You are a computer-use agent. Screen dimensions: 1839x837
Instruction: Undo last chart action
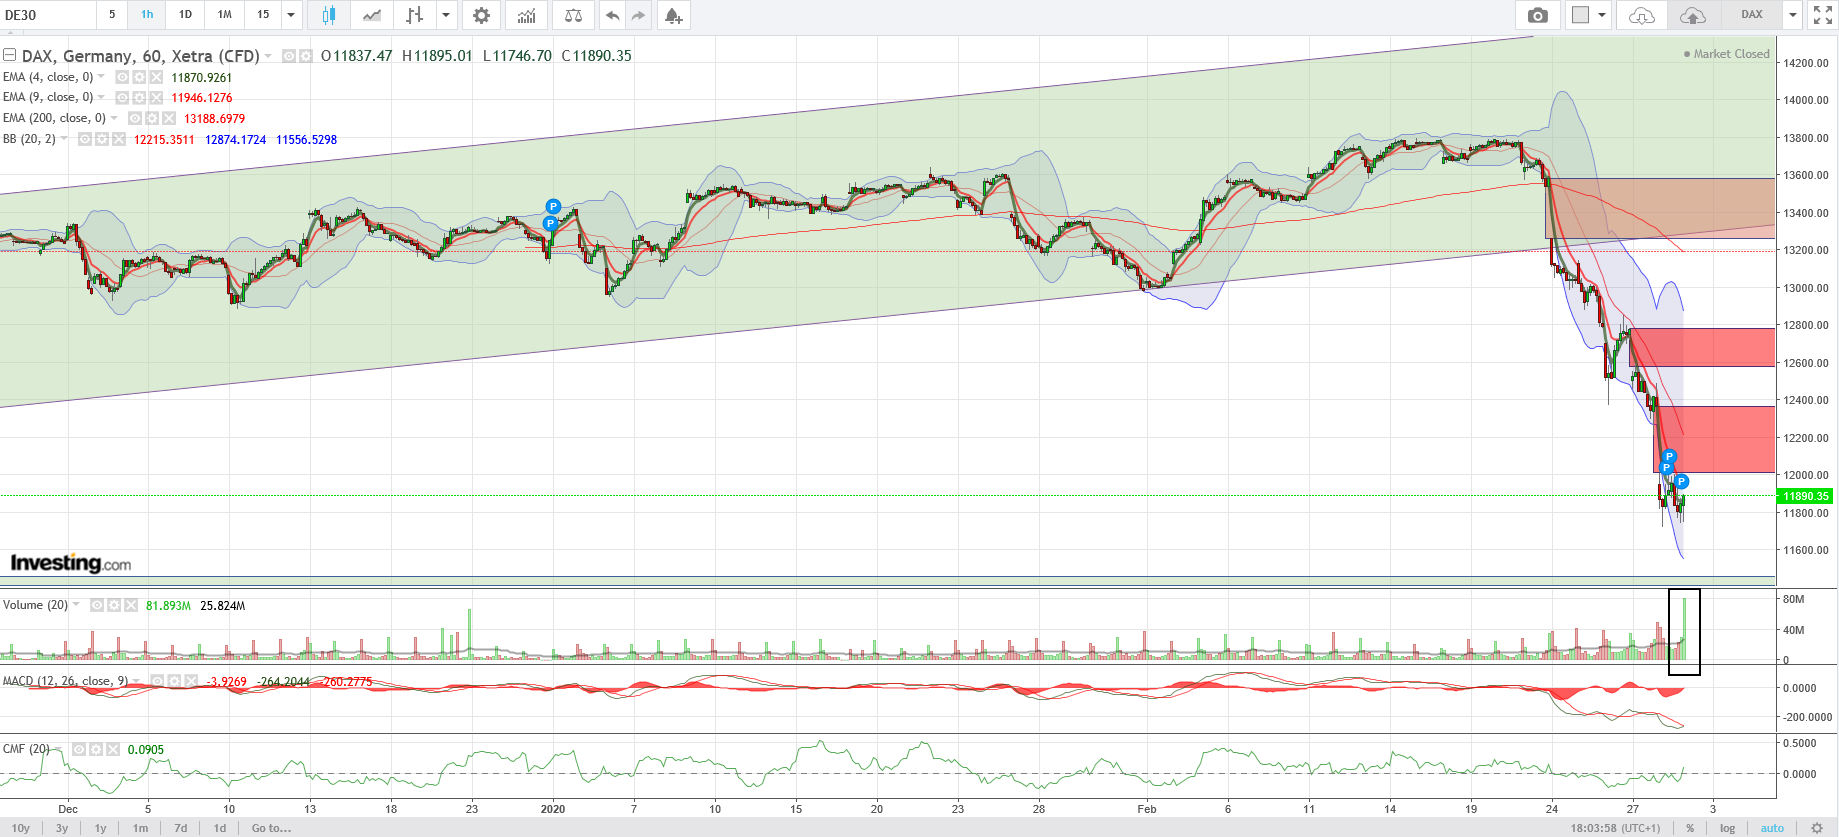coord(612,15)
